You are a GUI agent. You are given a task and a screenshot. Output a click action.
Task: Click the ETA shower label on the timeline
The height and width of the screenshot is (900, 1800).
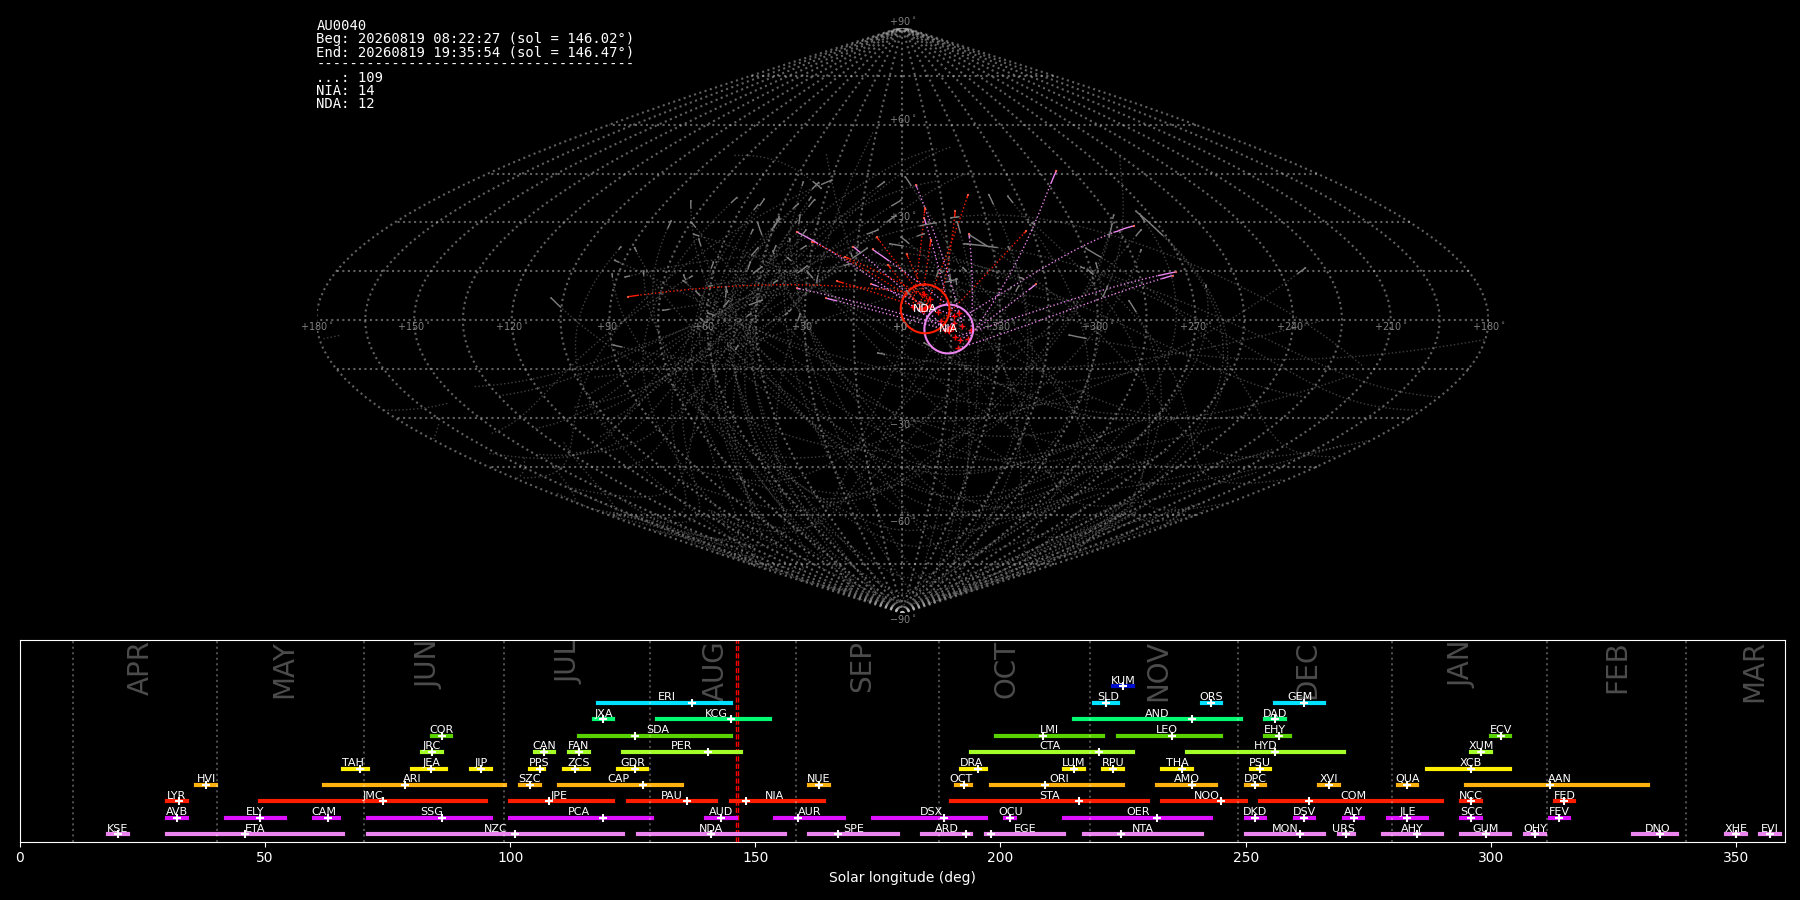(x=255, y=829)
